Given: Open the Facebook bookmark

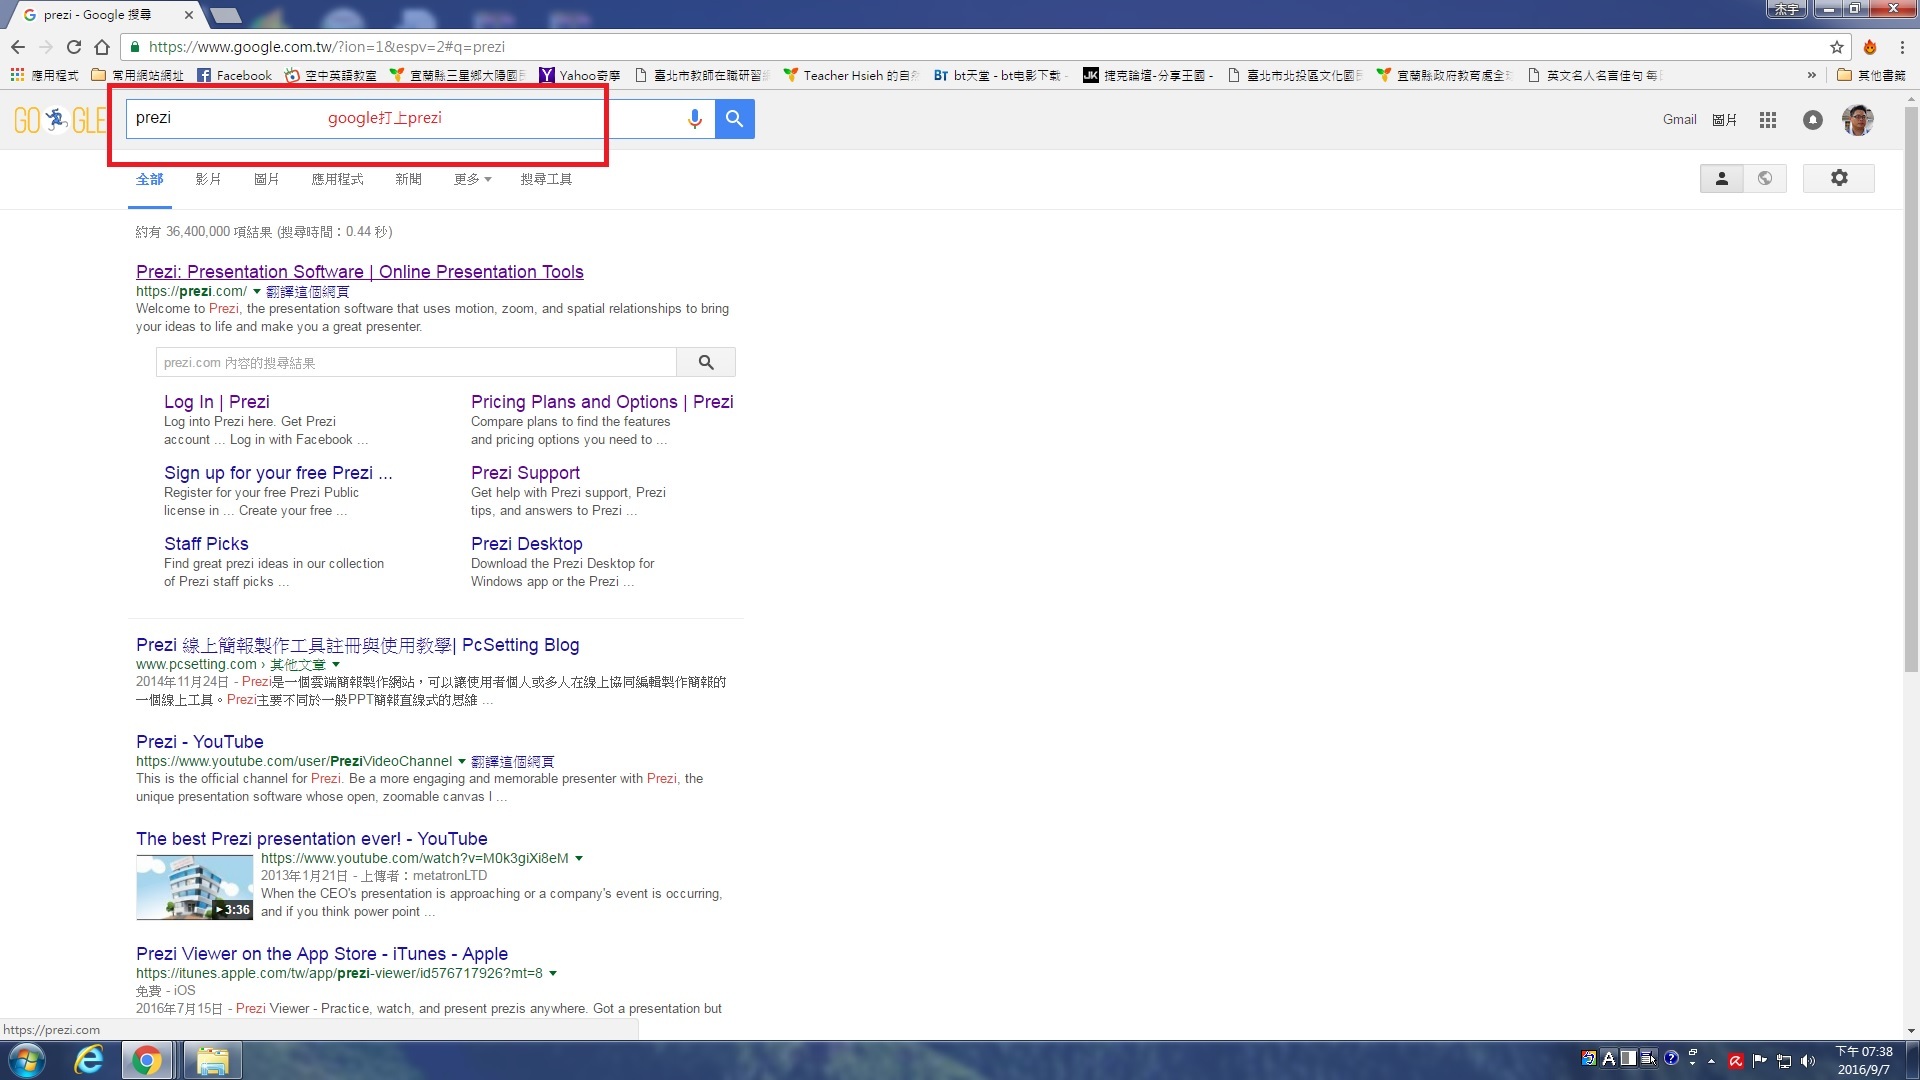Looking at the screenshot, I should click(234, 75).
